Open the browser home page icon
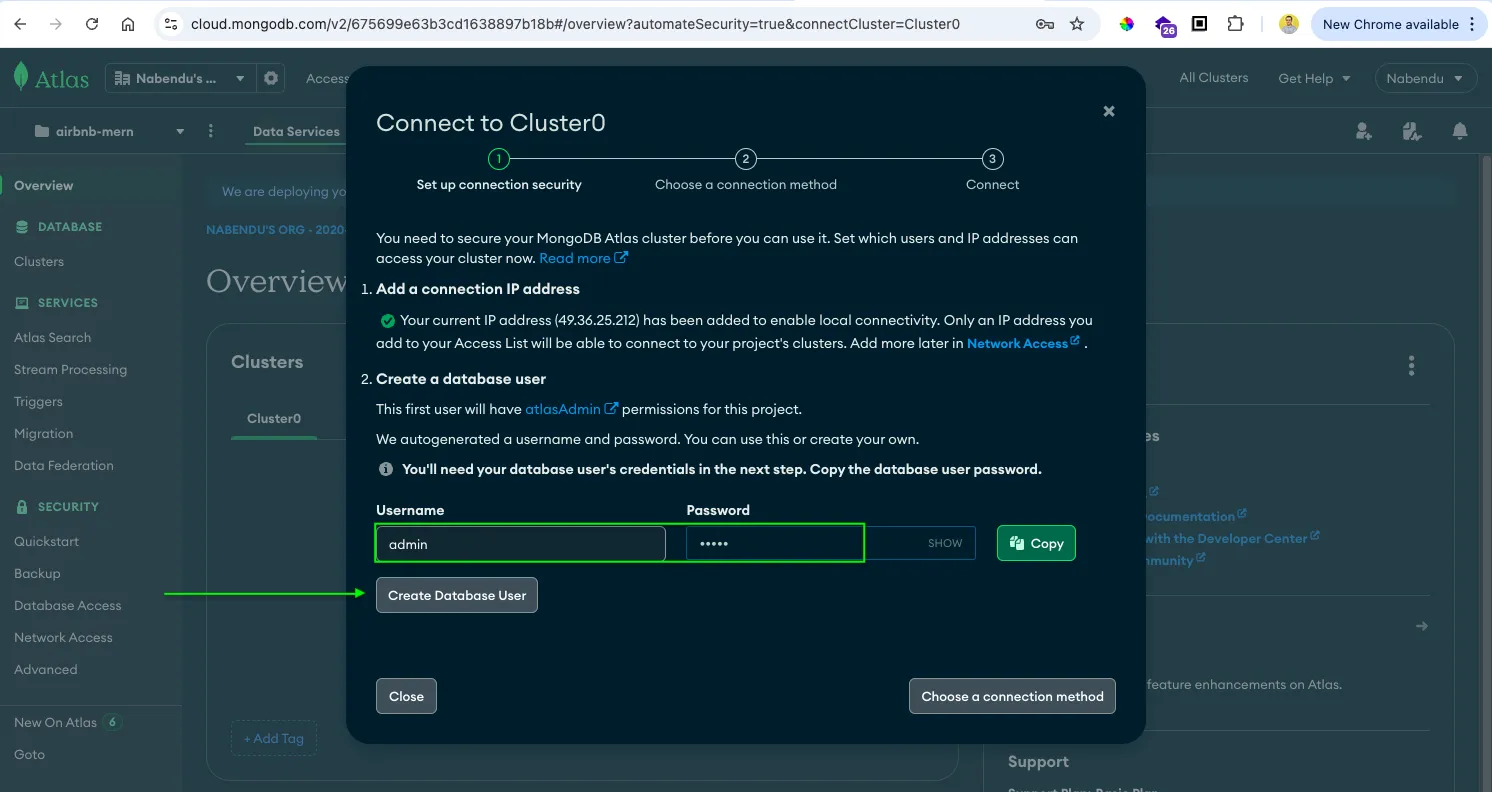This screenshot has width=1492, height=792. (x=128, y=24)
